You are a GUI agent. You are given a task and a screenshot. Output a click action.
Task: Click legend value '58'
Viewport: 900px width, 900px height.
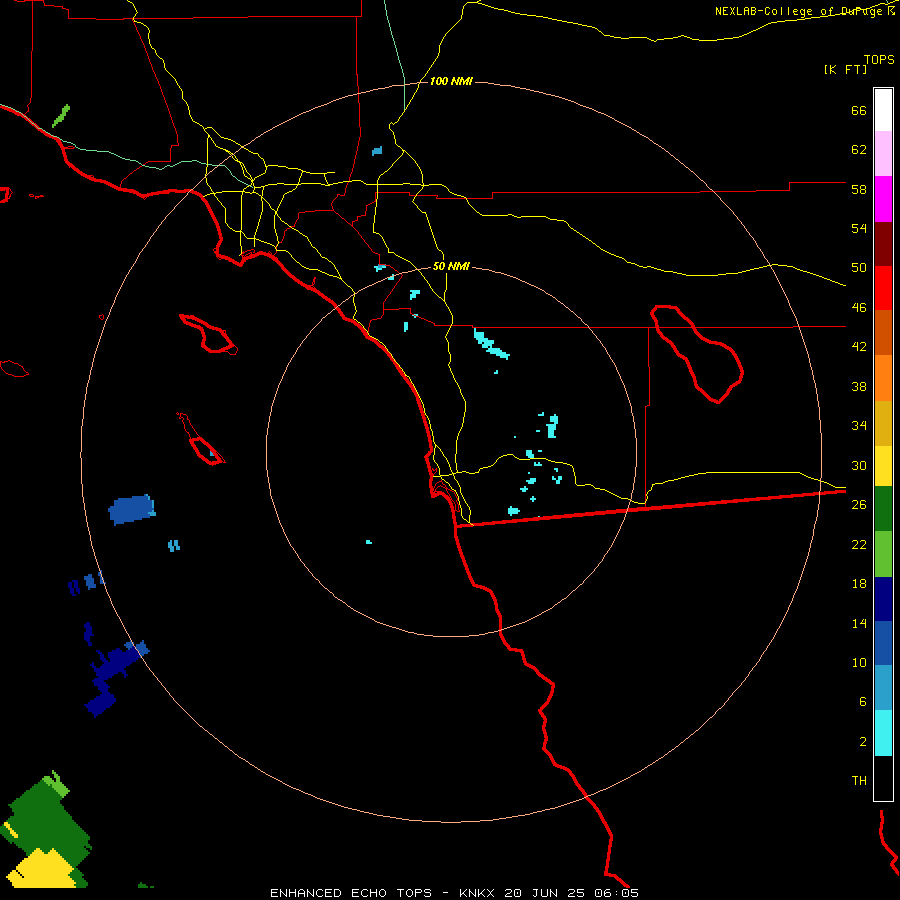[x=859, y=189]
